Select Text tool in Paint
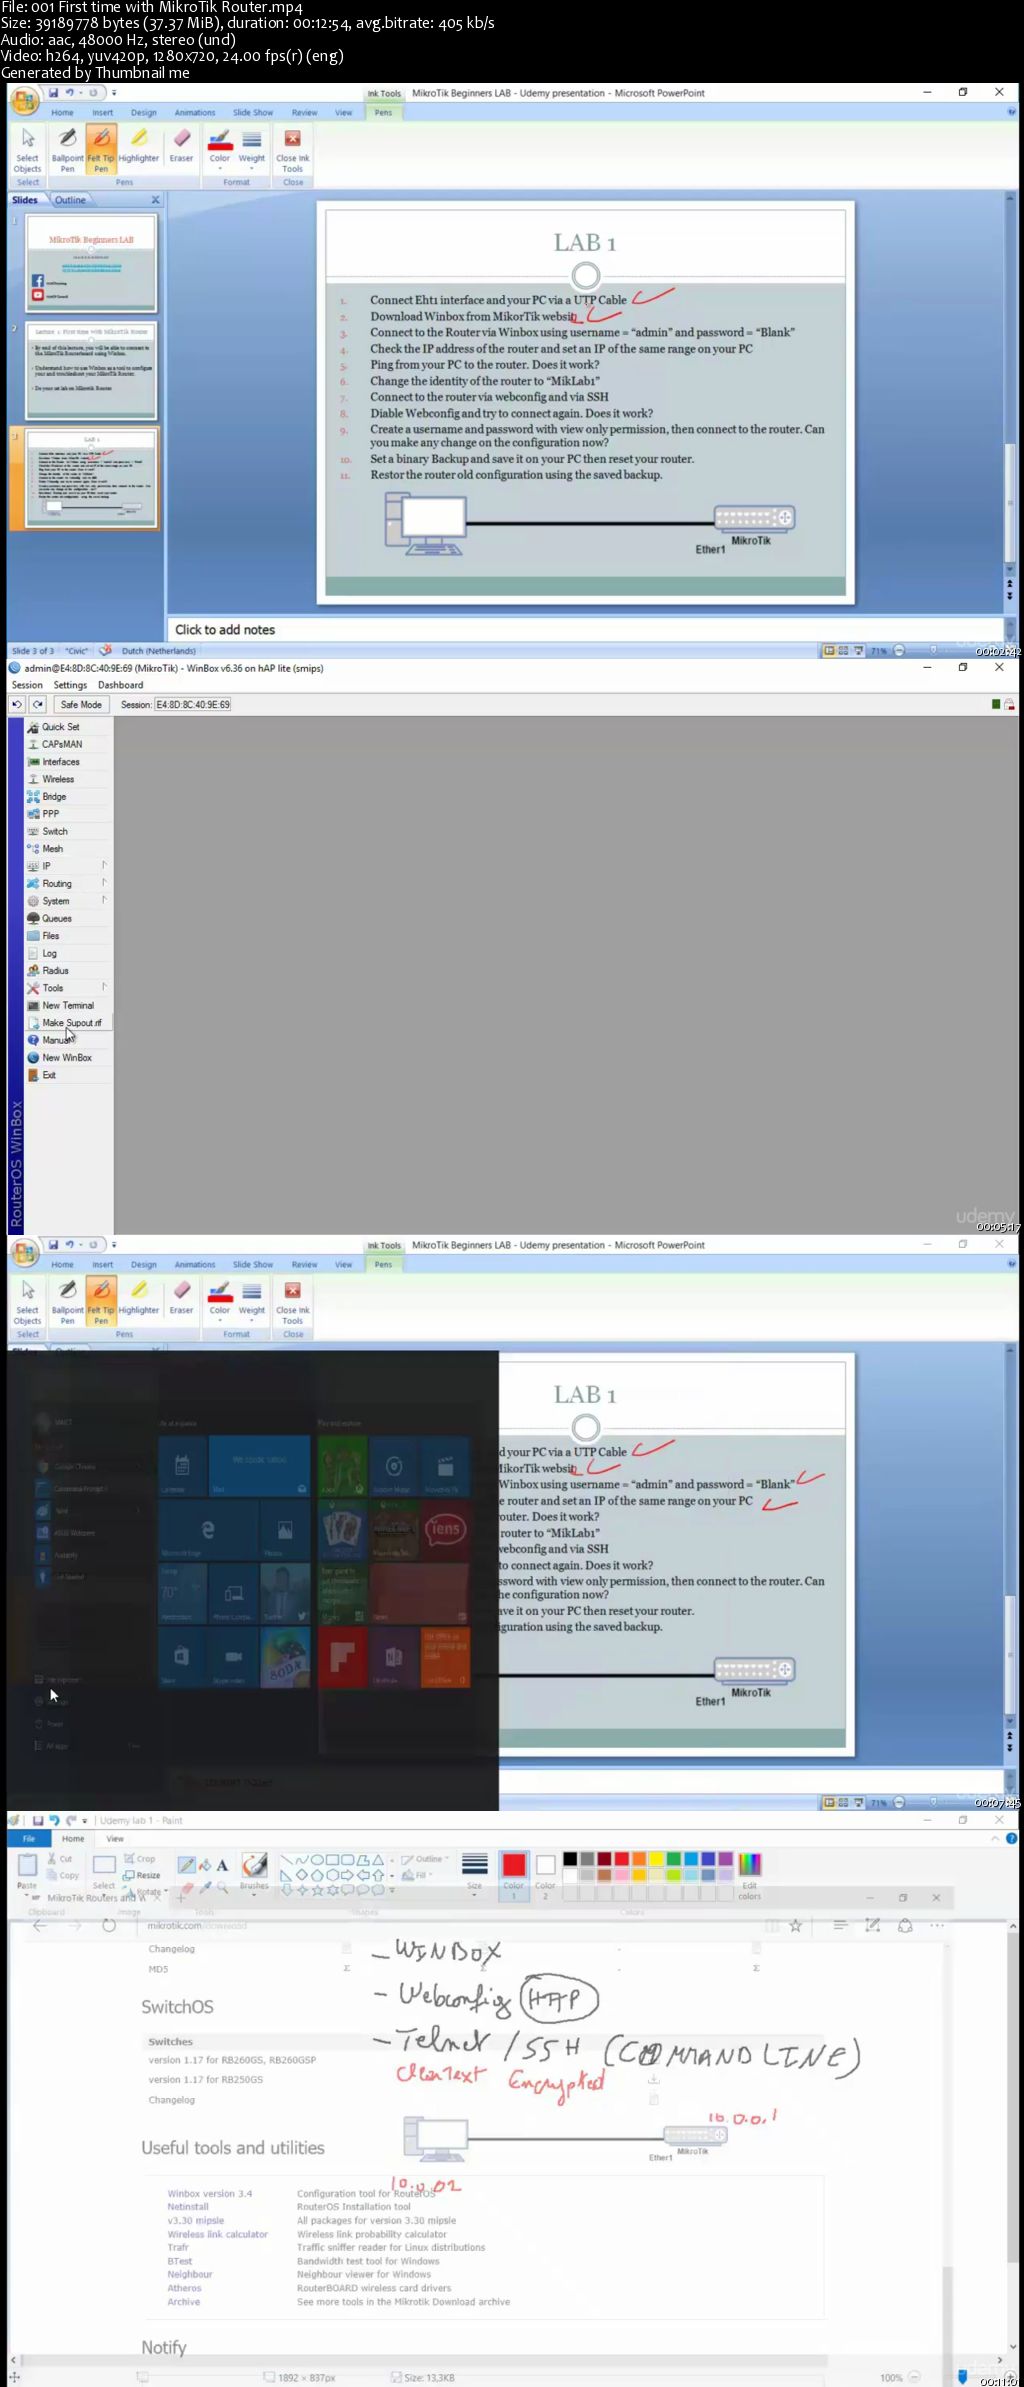The width and height of the screenshot is (1024, 2387). point(222,1865)
